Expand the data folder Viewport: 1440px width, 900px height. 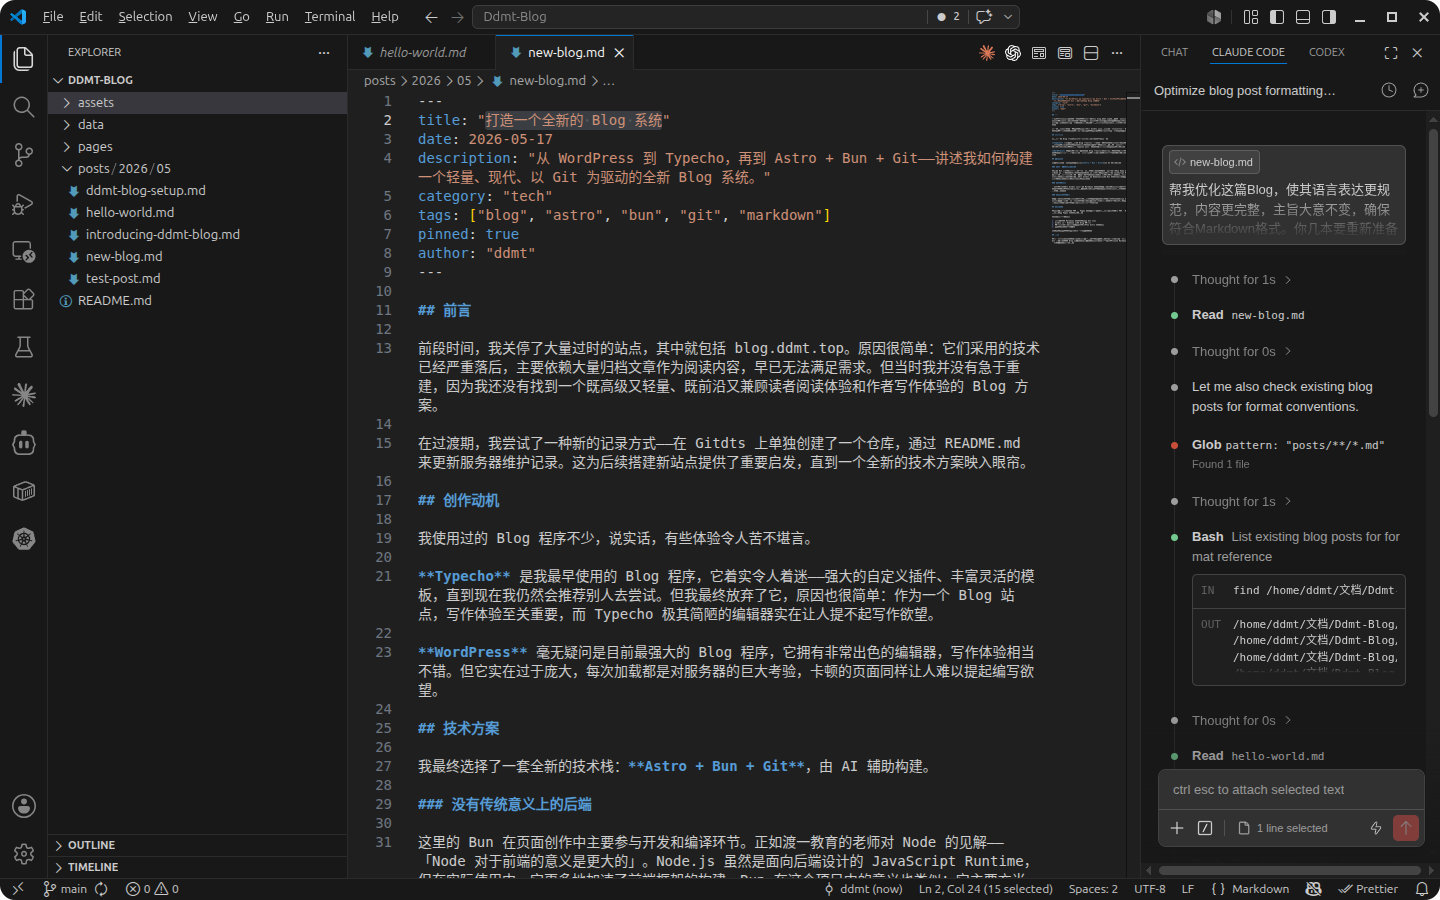(x=198, y=125)
